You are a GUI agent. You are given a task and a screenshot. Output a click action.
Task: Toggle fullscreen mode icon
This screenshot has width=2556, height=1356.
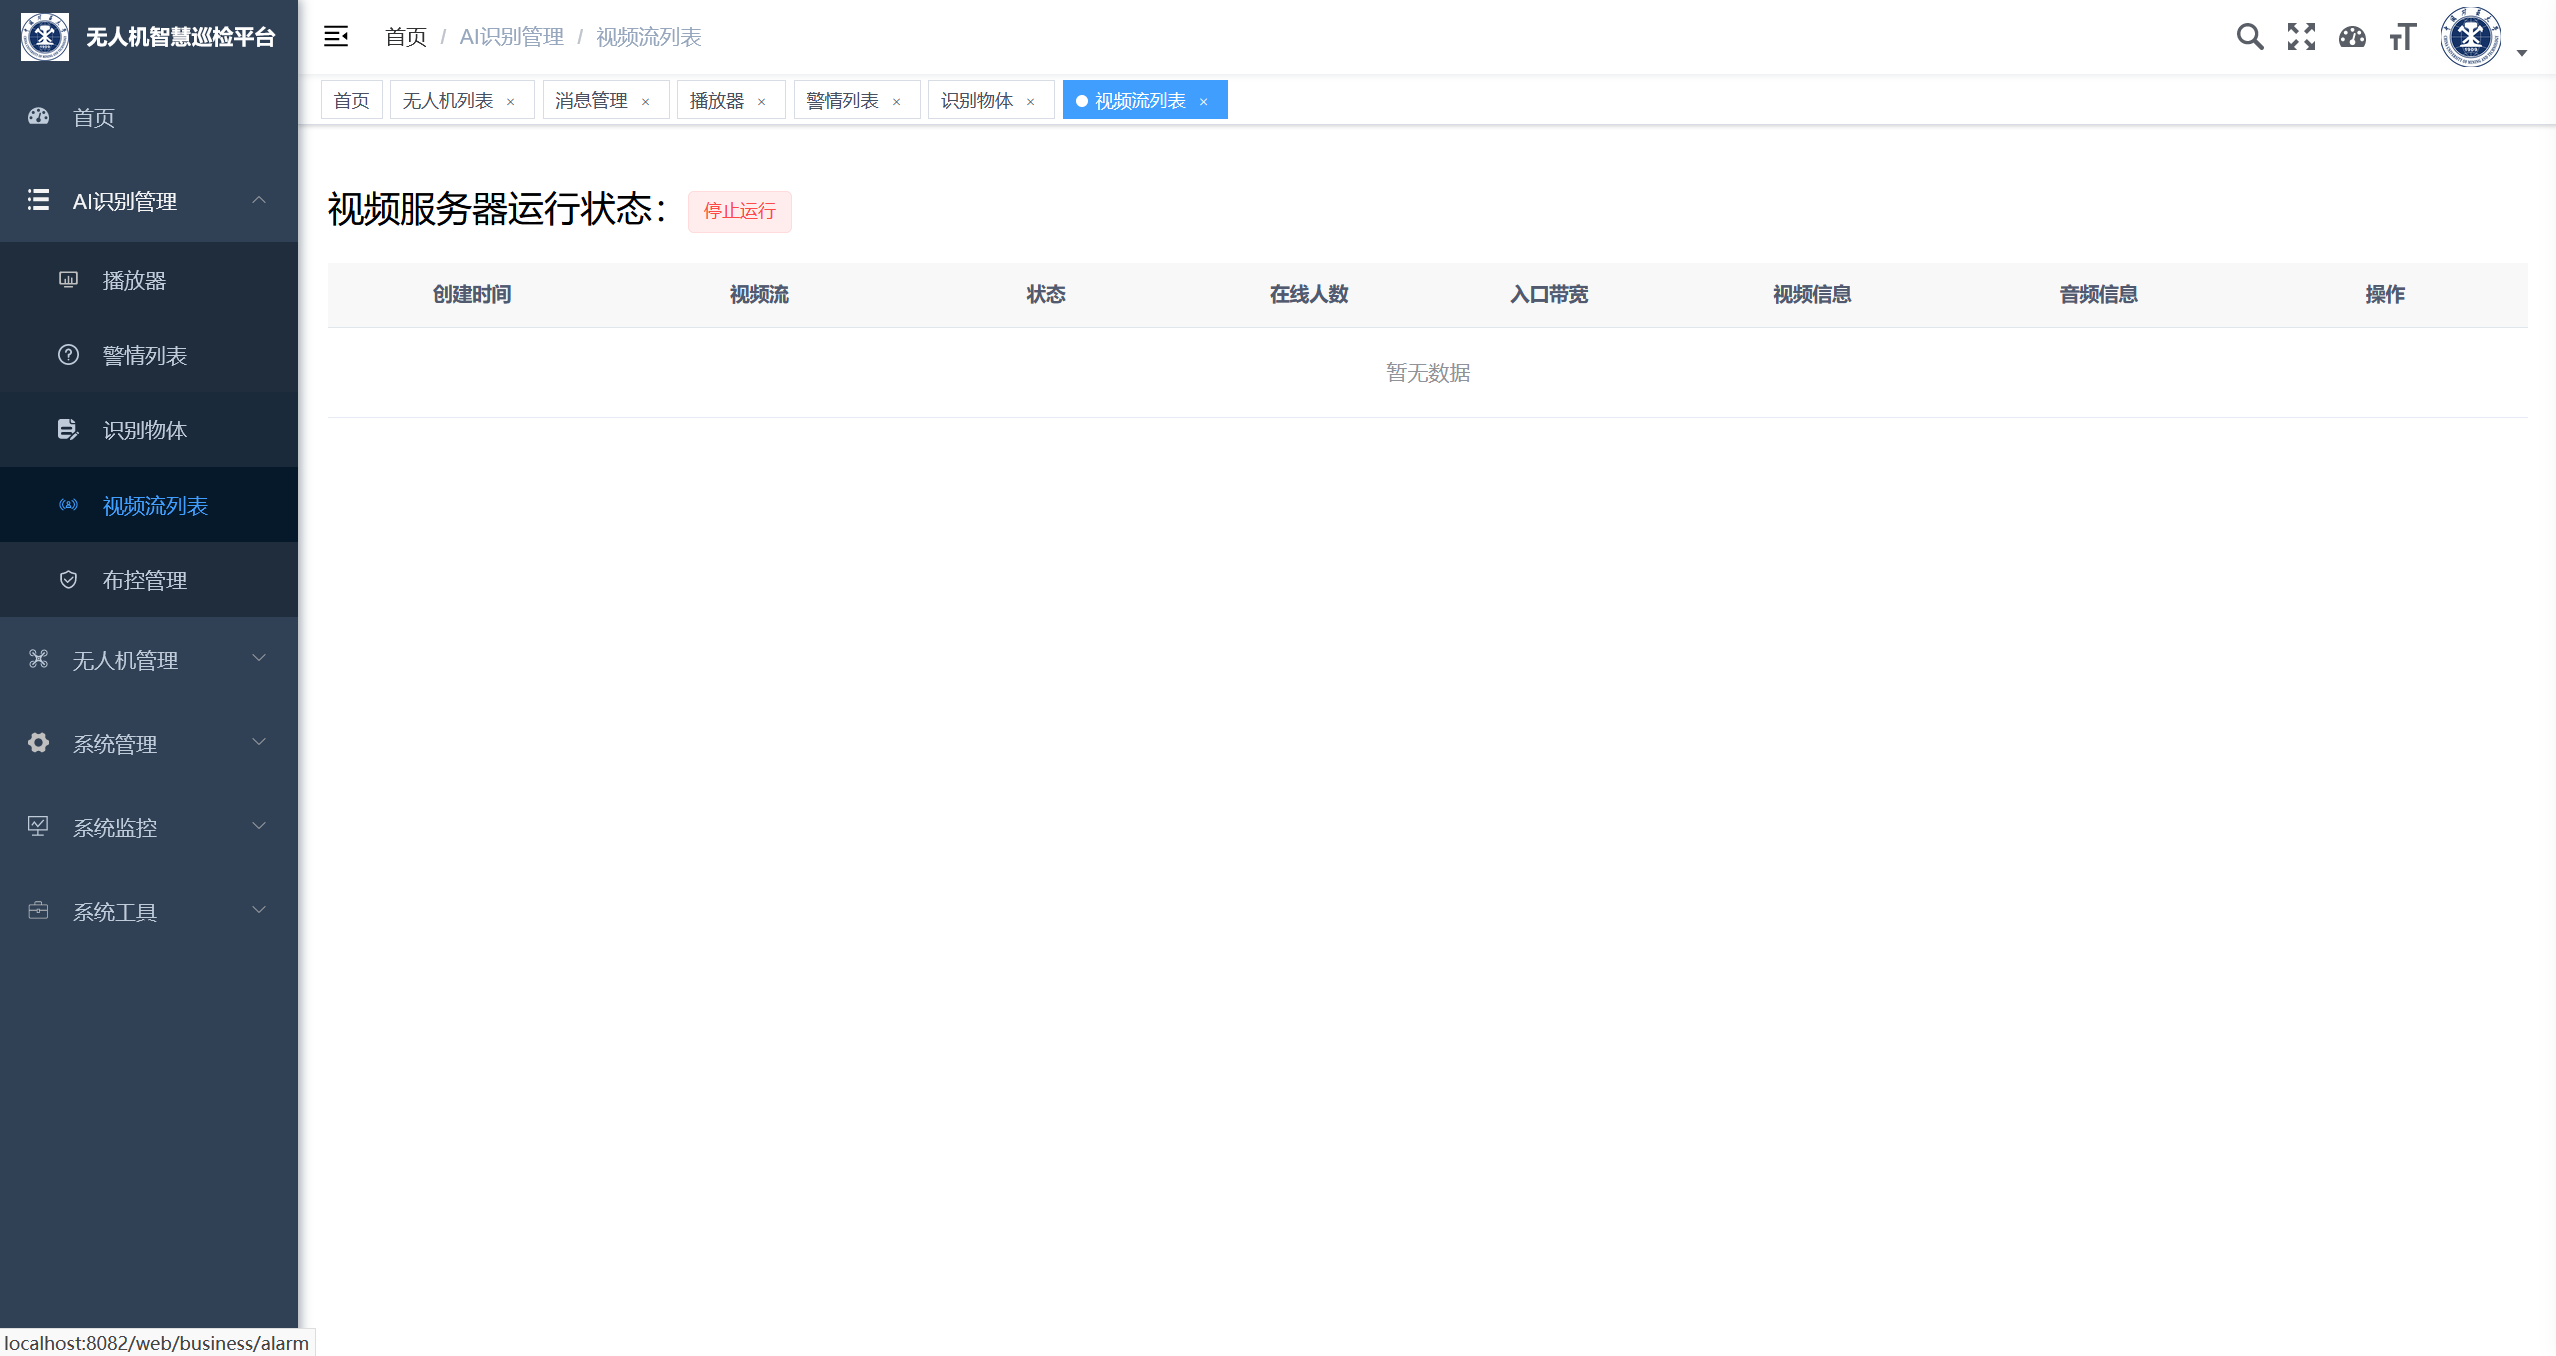[x=2301, y=37]
